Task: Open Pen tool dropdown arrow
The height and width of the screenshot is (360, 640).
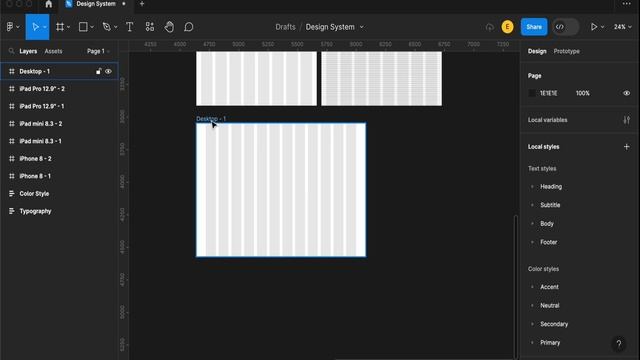Action: 116,27
